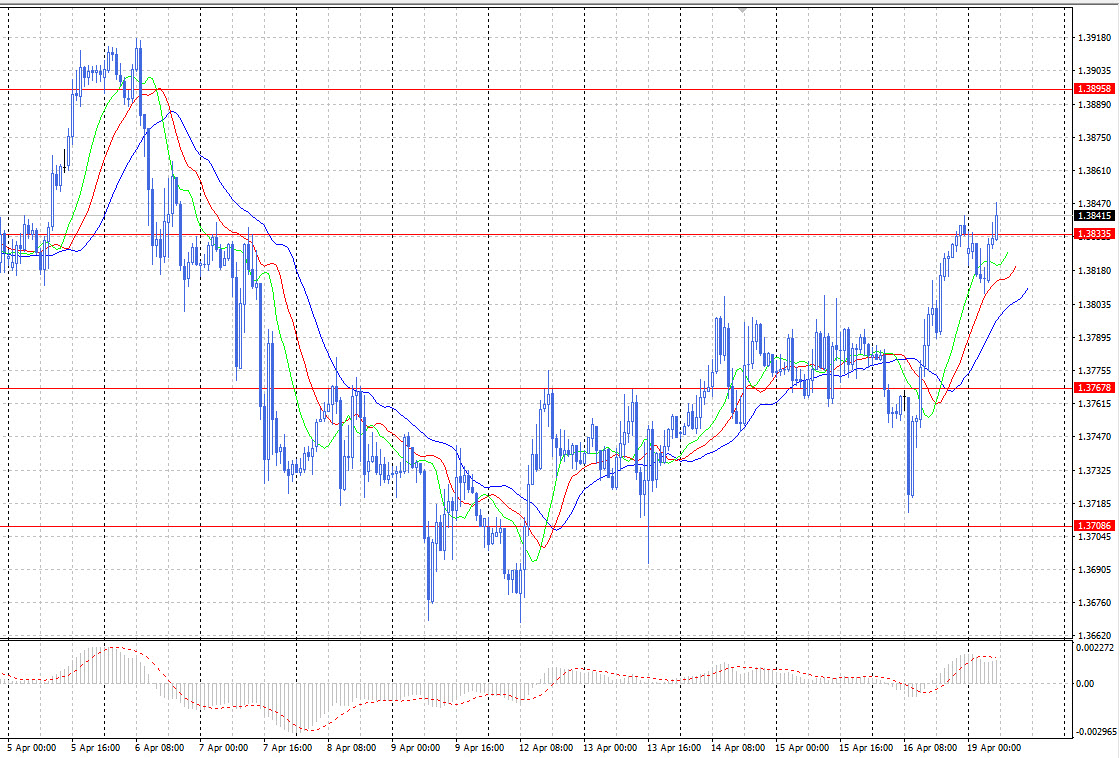Click the 1.38610 price scale label

[x=1094, y=171]
